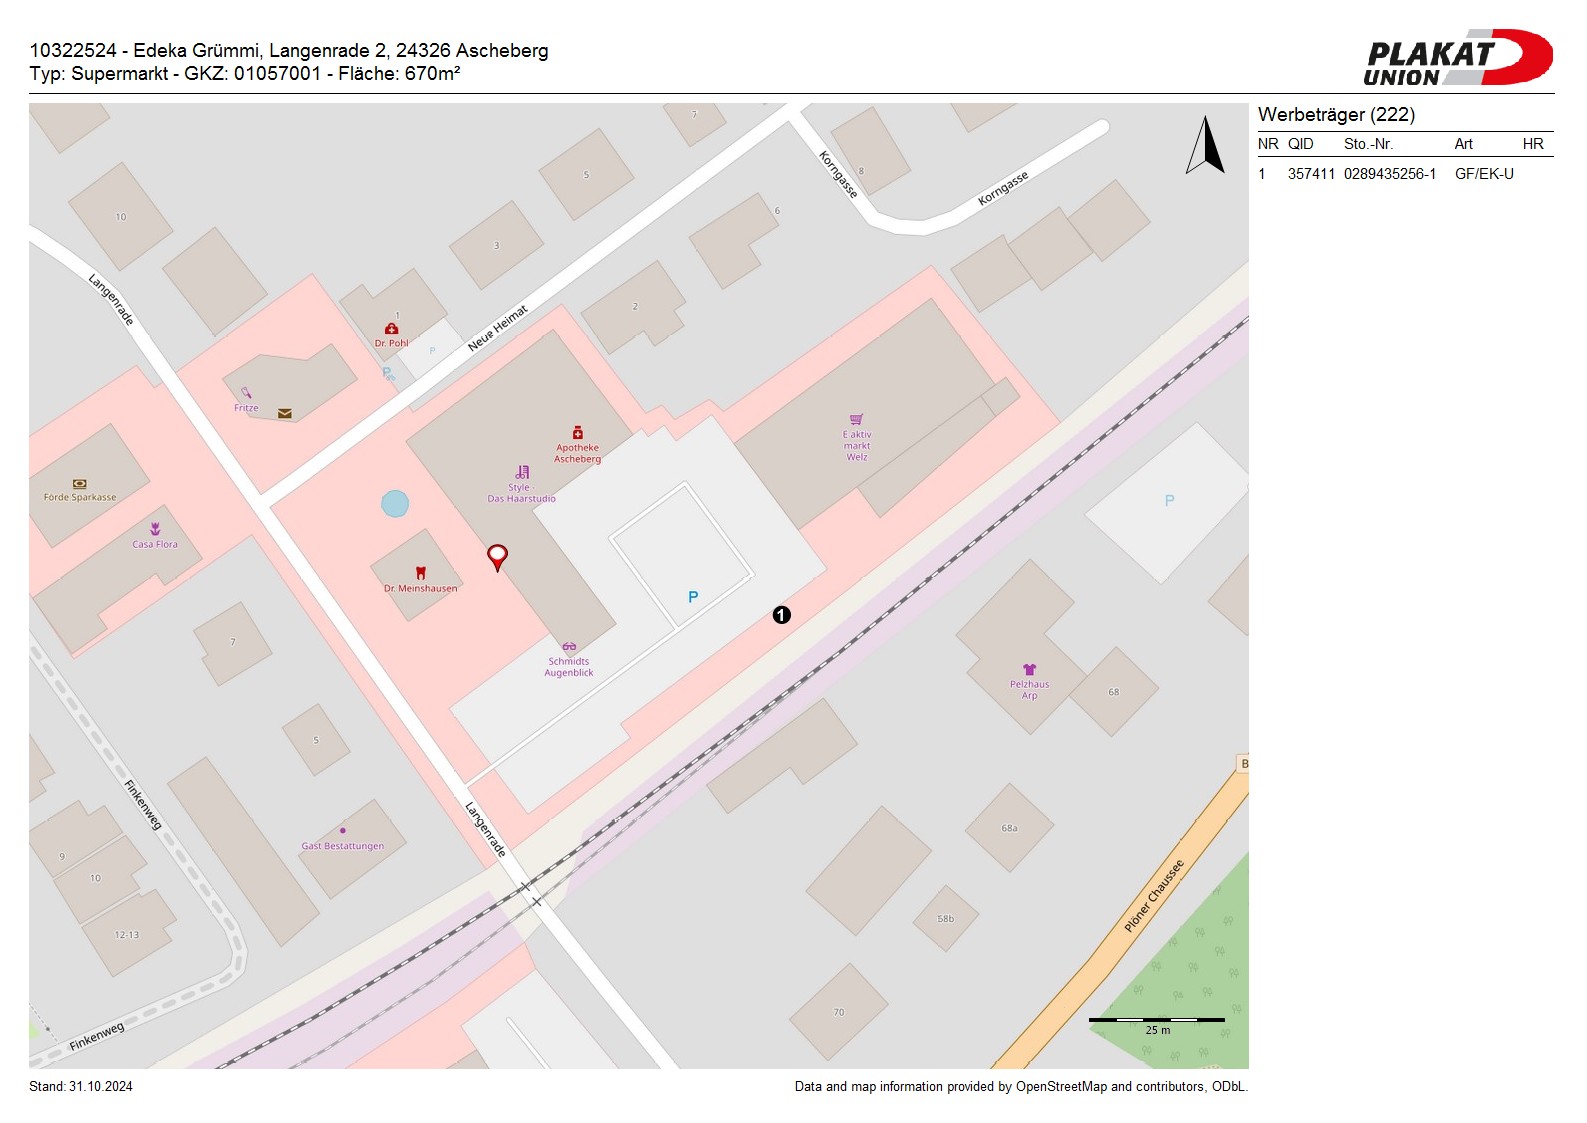Screen dimensions: 1587x1123
Task: Click the Style Das Haarstudio hairdresser icon
Action: tap(522, 472)
